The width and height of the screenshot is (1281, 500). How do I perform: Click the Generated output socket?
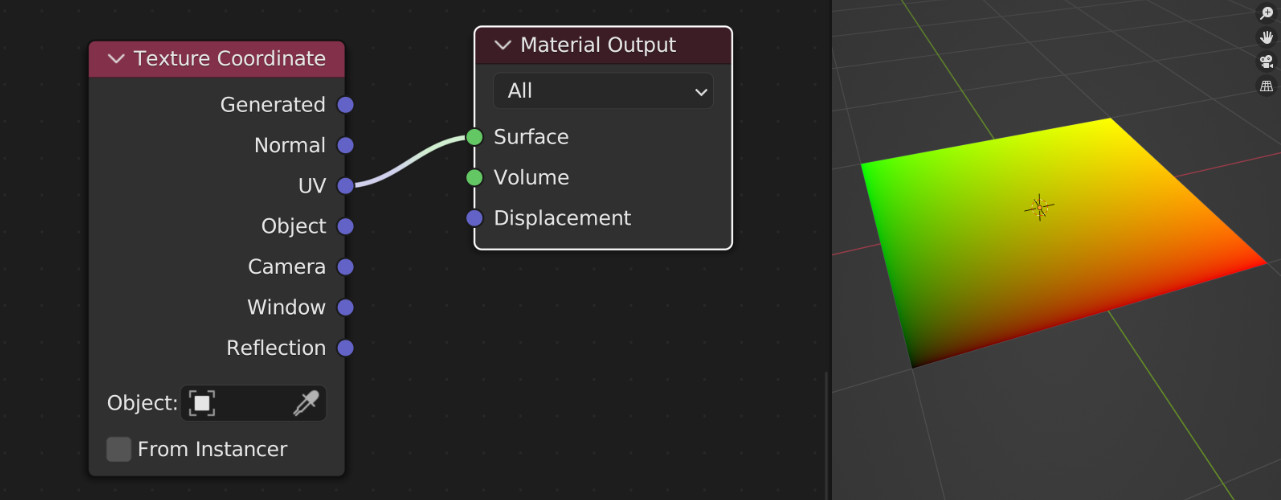345,105
